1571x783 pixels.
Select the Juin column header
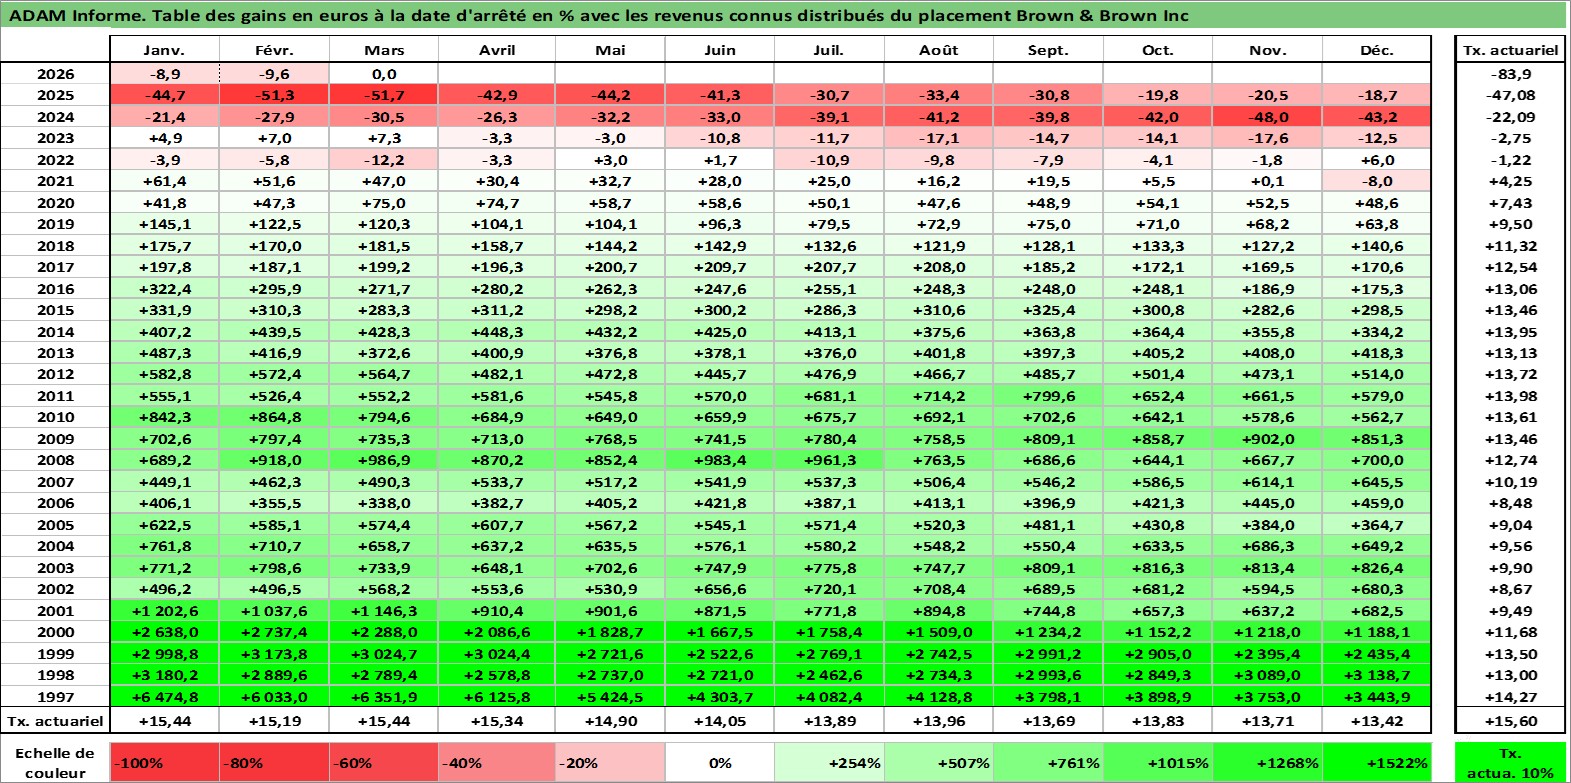[720, 50]
